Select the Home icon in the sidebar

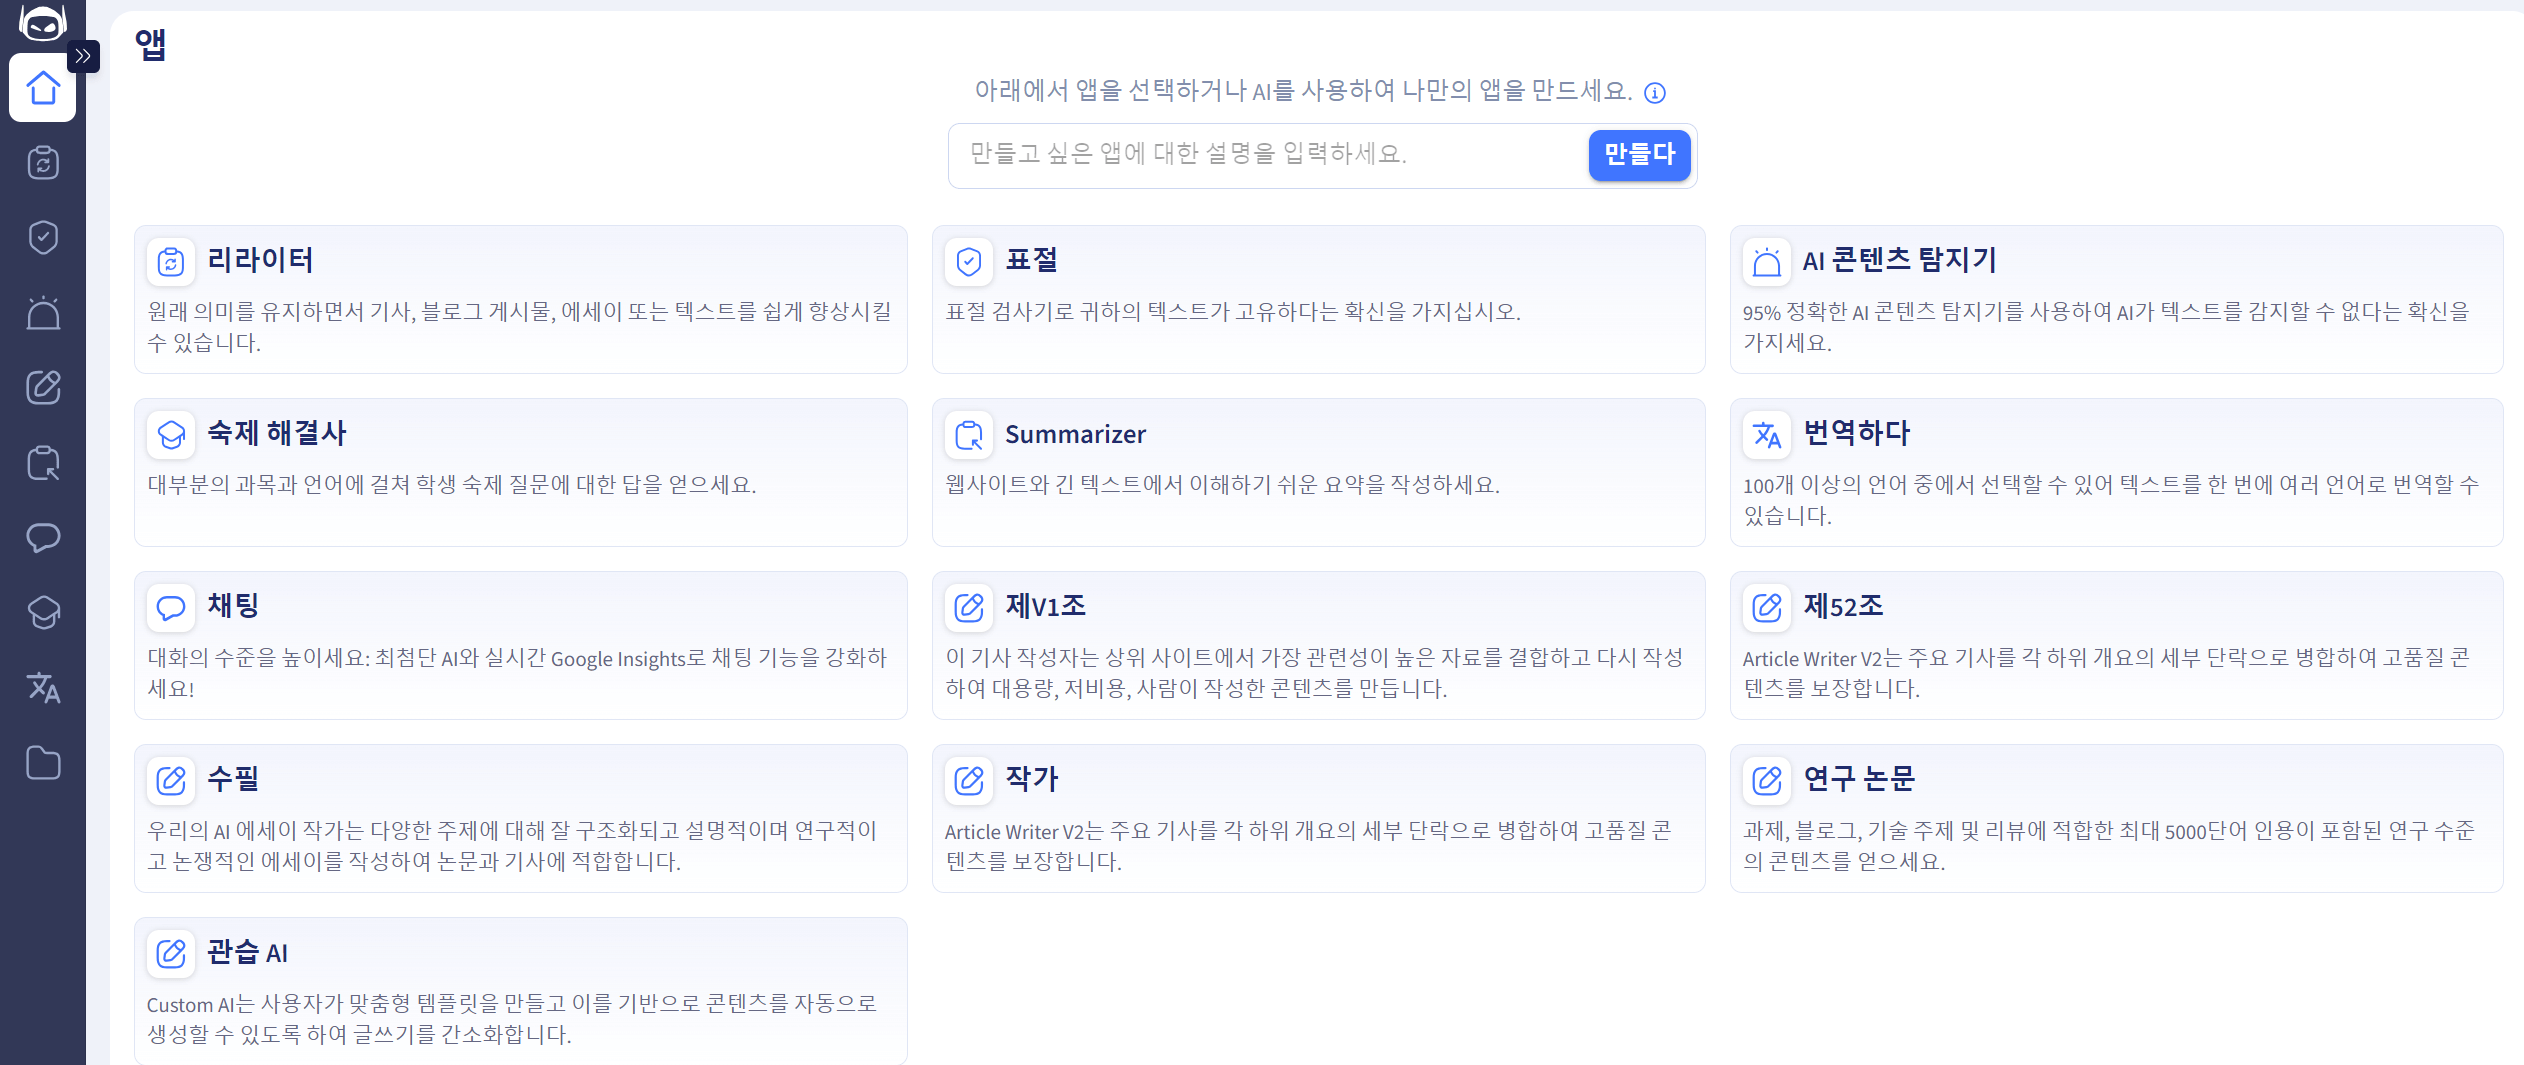42,88
